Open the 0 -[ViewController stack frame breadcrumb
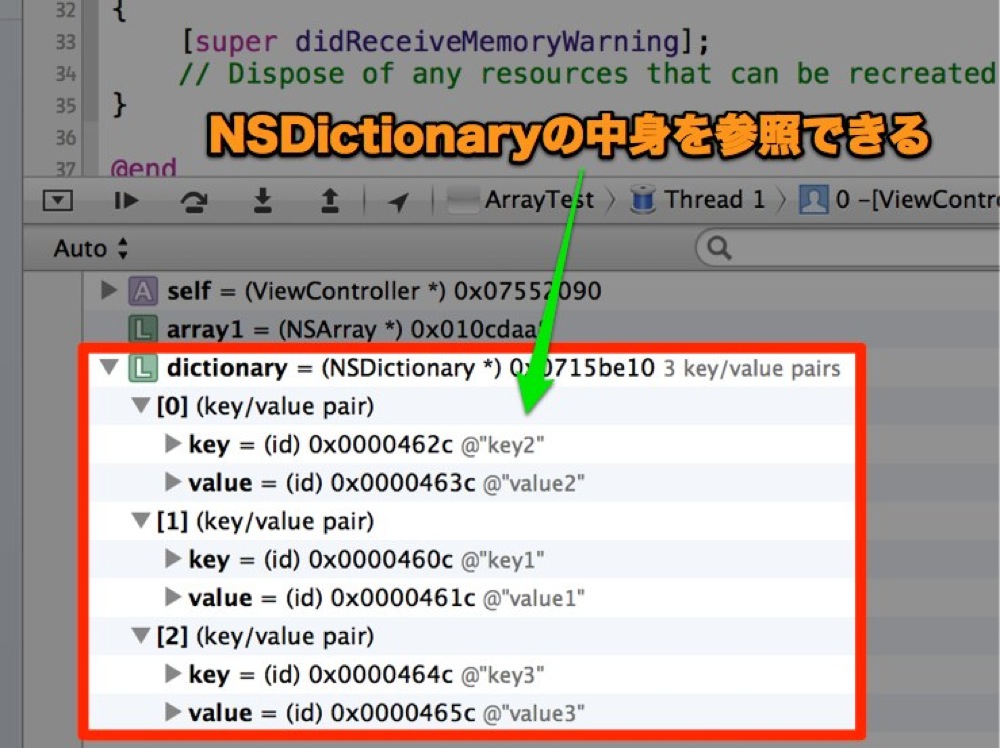The image size is (1000, 748). click(x=900, y=200)
